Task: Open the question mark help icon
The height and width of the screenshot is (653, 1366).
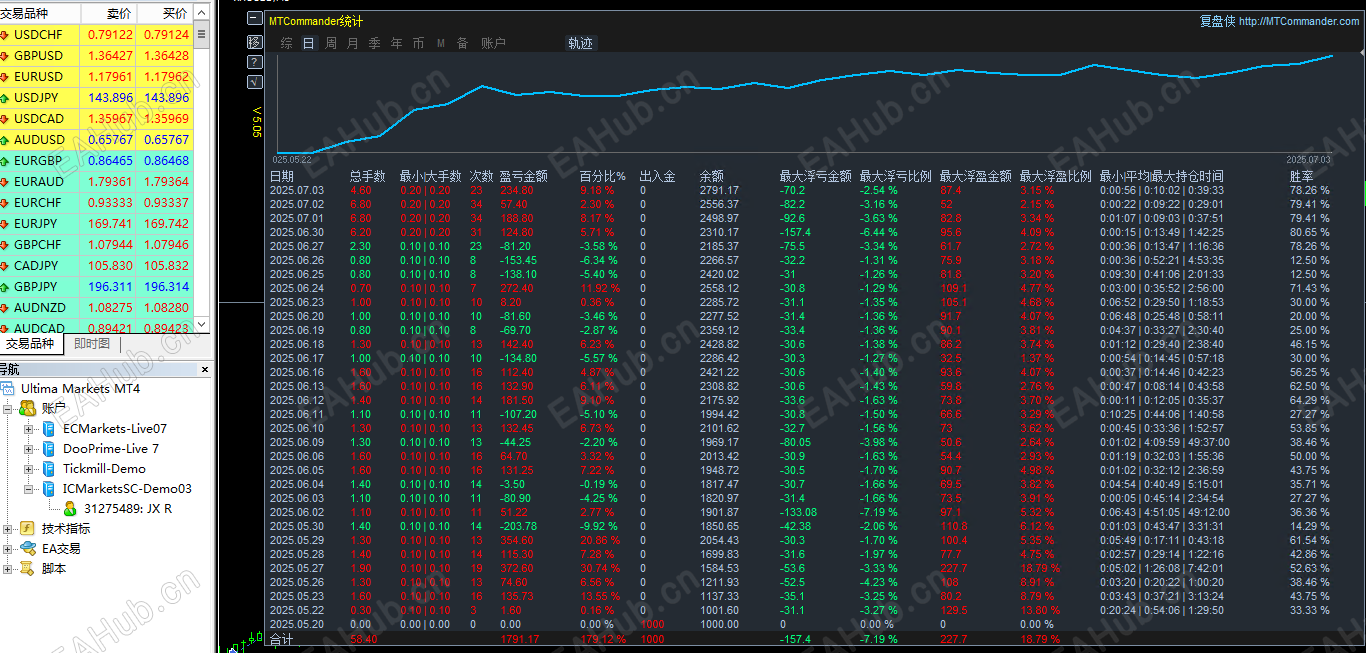Action: click(254, 62)
